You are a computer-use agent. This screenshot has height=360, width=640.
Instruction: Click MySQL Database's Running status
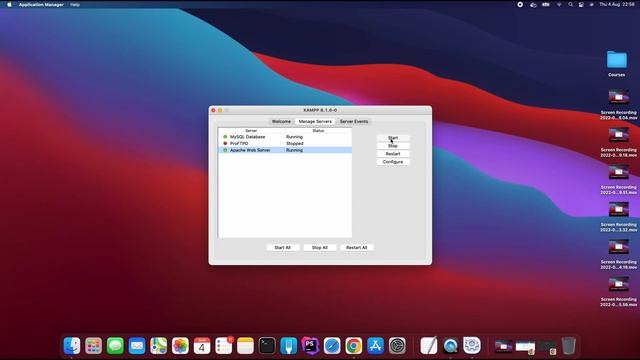pos(294,137)
